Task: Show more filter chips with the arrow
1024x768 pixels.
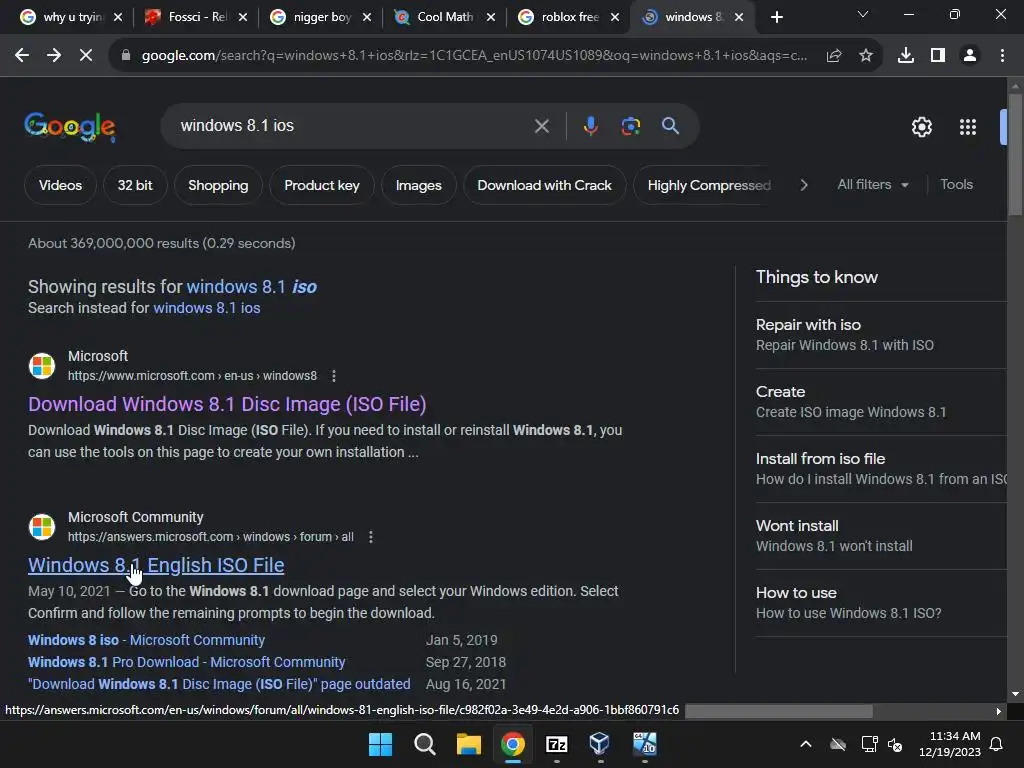Action: point(804,185)
